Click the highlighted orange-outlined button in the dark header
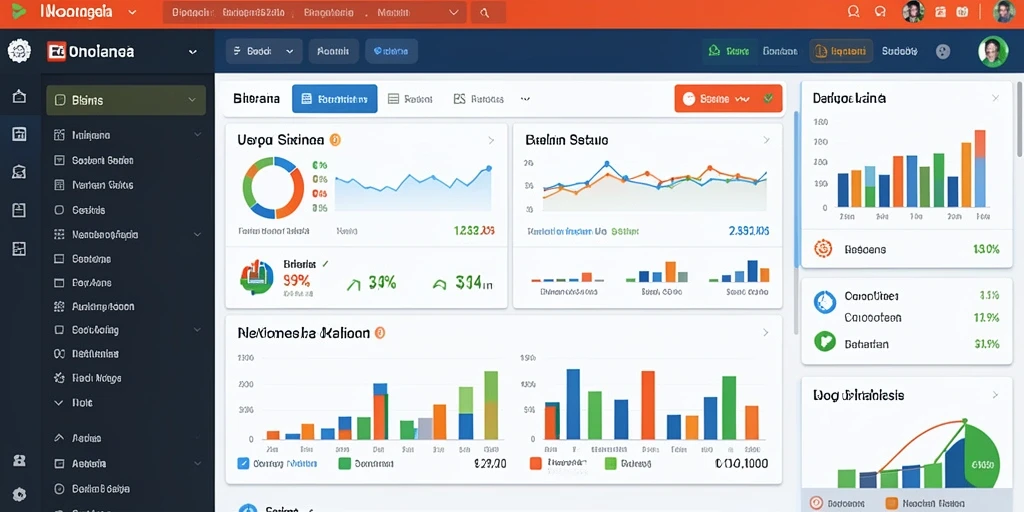 841,51
